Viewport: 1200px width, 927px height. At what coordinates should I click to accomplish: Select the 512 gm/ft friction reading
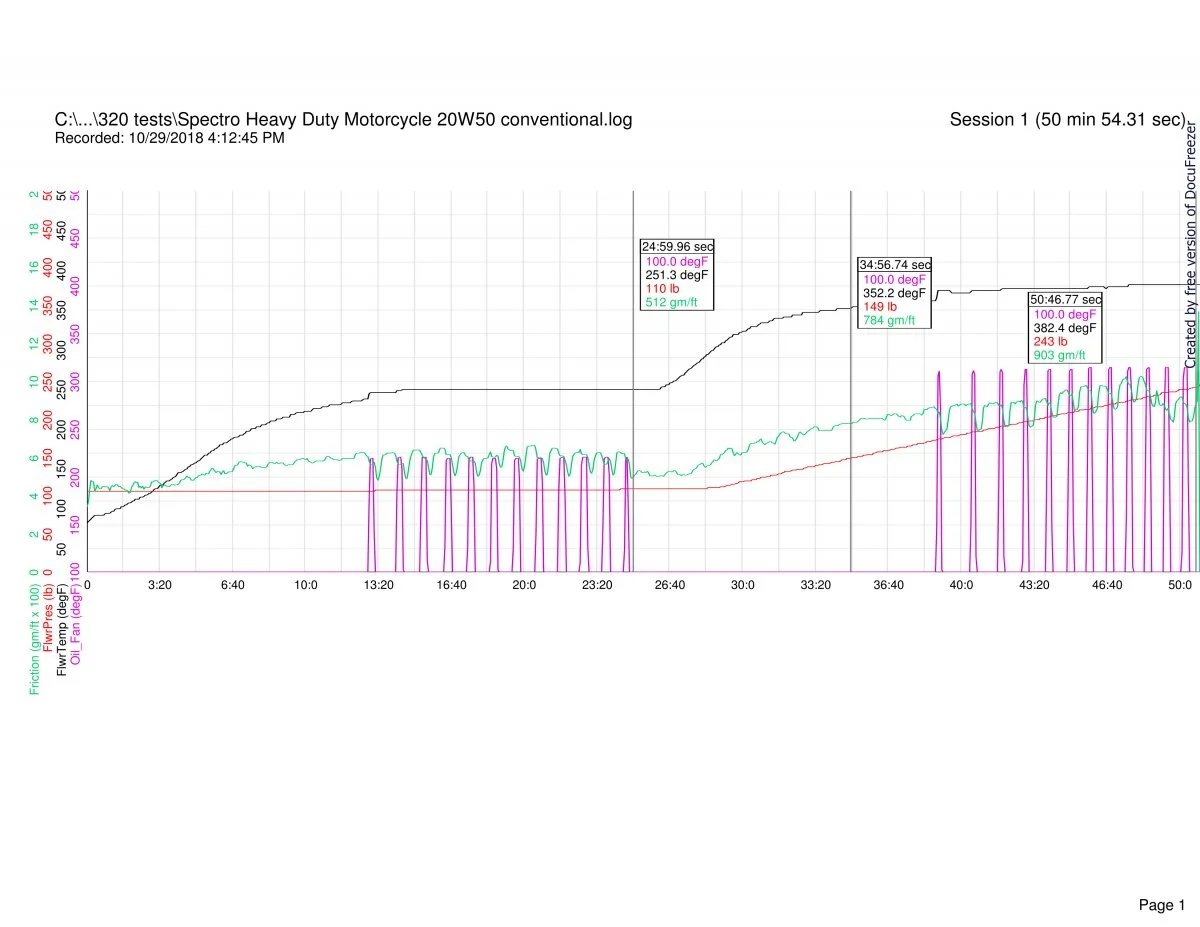tap(670, 302)
